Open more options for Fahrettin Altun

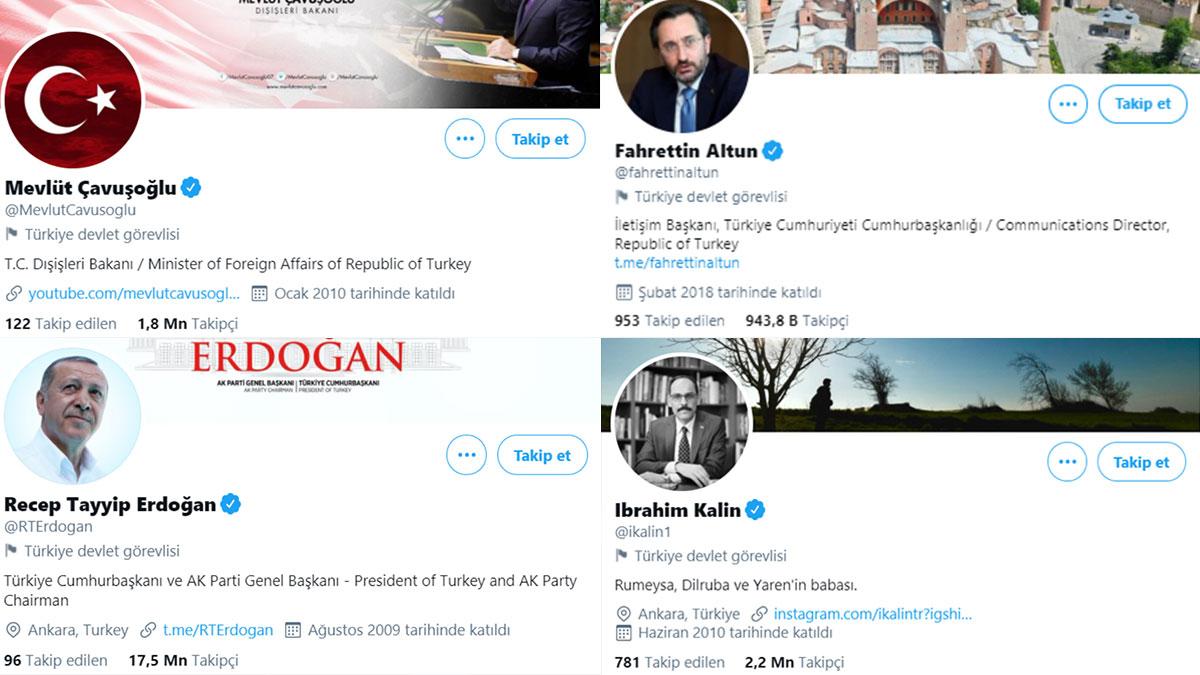1068,104
